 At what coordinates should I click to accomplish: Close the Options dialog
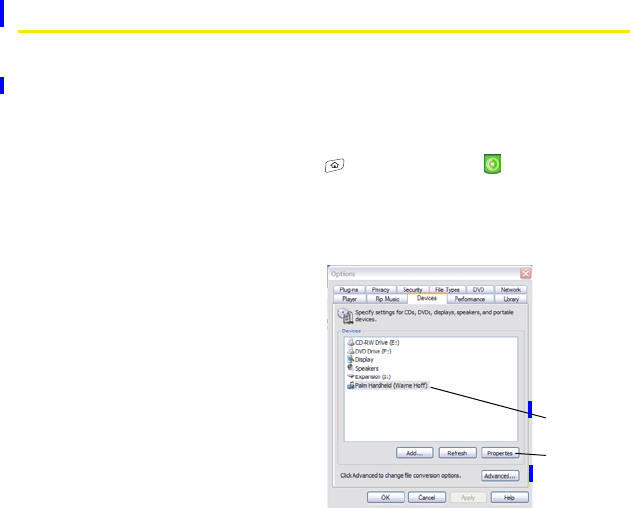(x=526, y=273)
